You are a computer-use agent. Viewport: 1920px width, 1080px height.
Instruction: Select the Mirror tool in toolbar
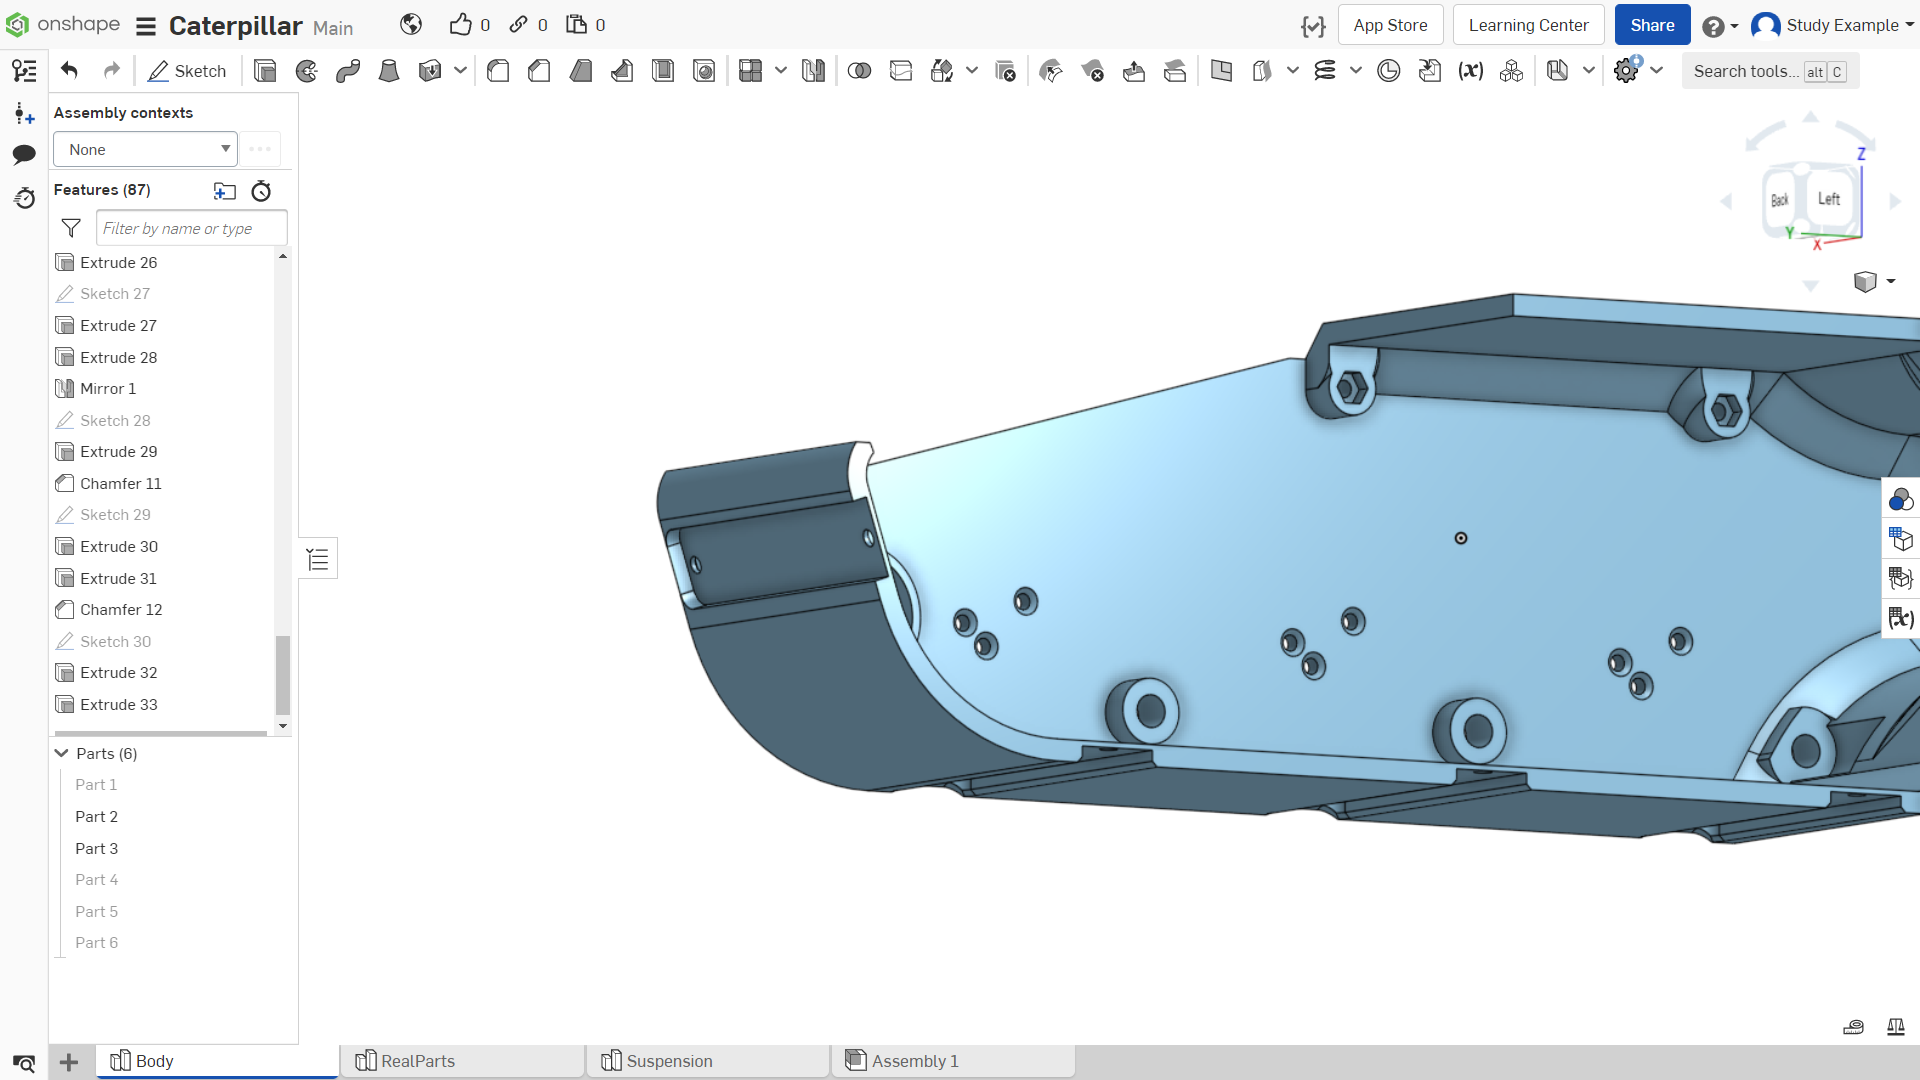click(813, 71)
